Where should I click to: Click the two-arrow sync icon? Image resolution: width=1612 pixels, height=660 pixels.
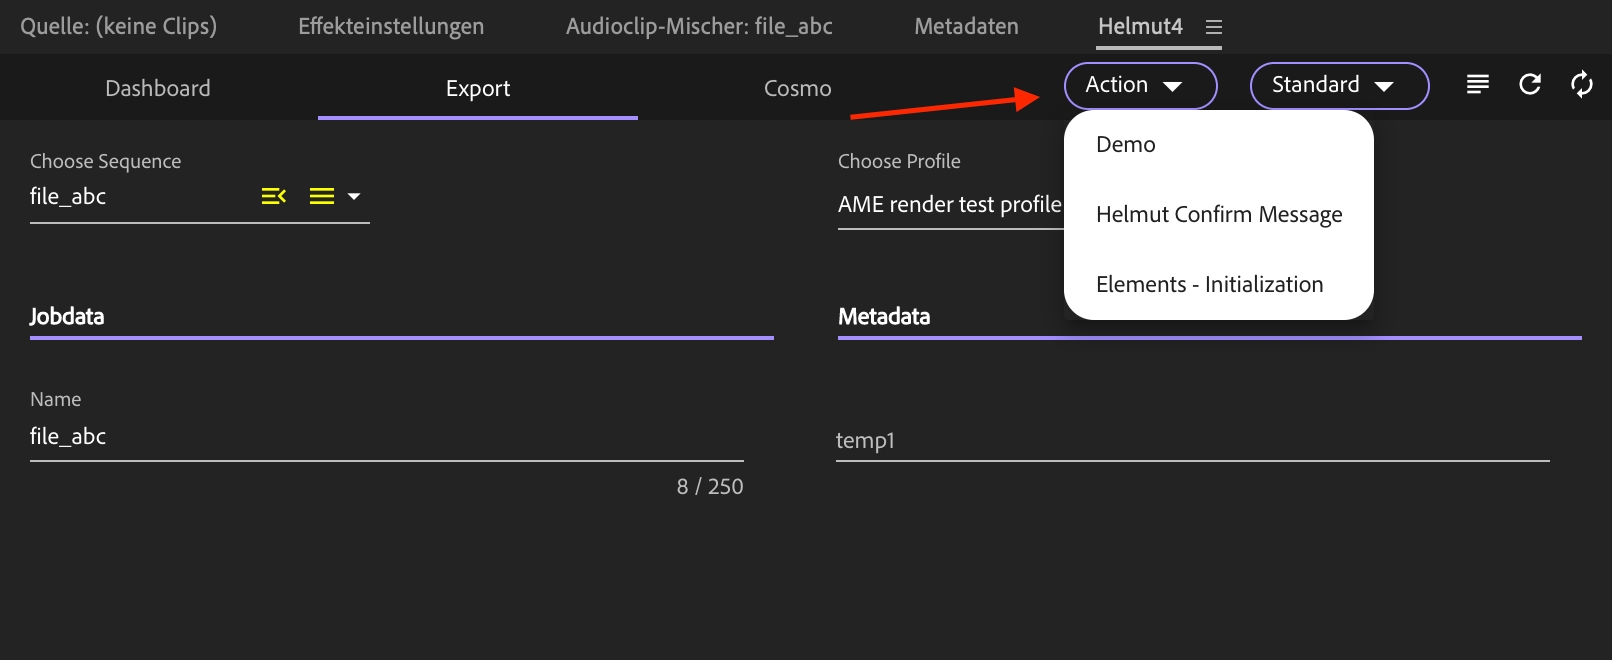(1581, 85)
